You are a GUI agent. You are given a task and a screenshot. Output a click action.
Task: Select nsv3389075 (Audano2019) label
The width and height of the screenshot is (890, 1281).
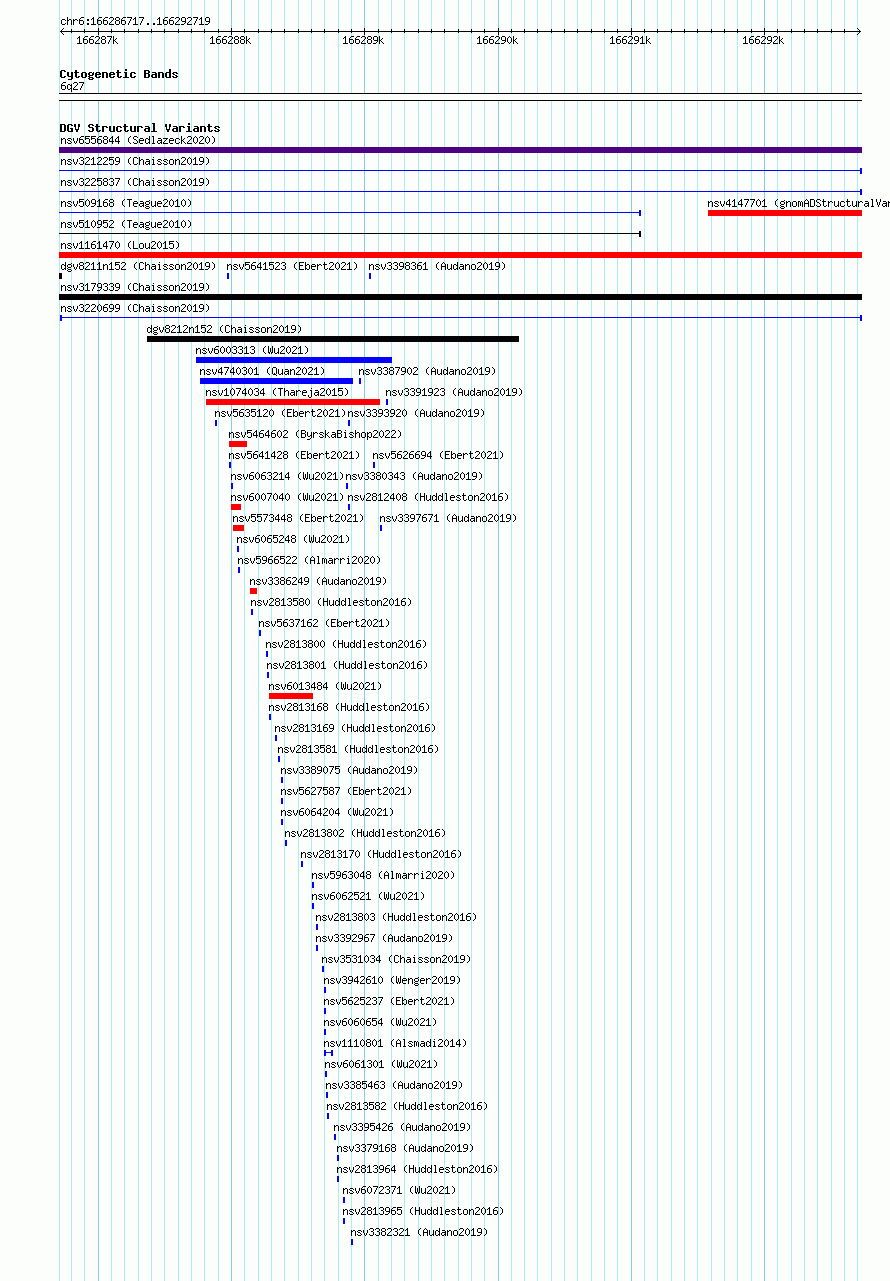click(350, 770)
